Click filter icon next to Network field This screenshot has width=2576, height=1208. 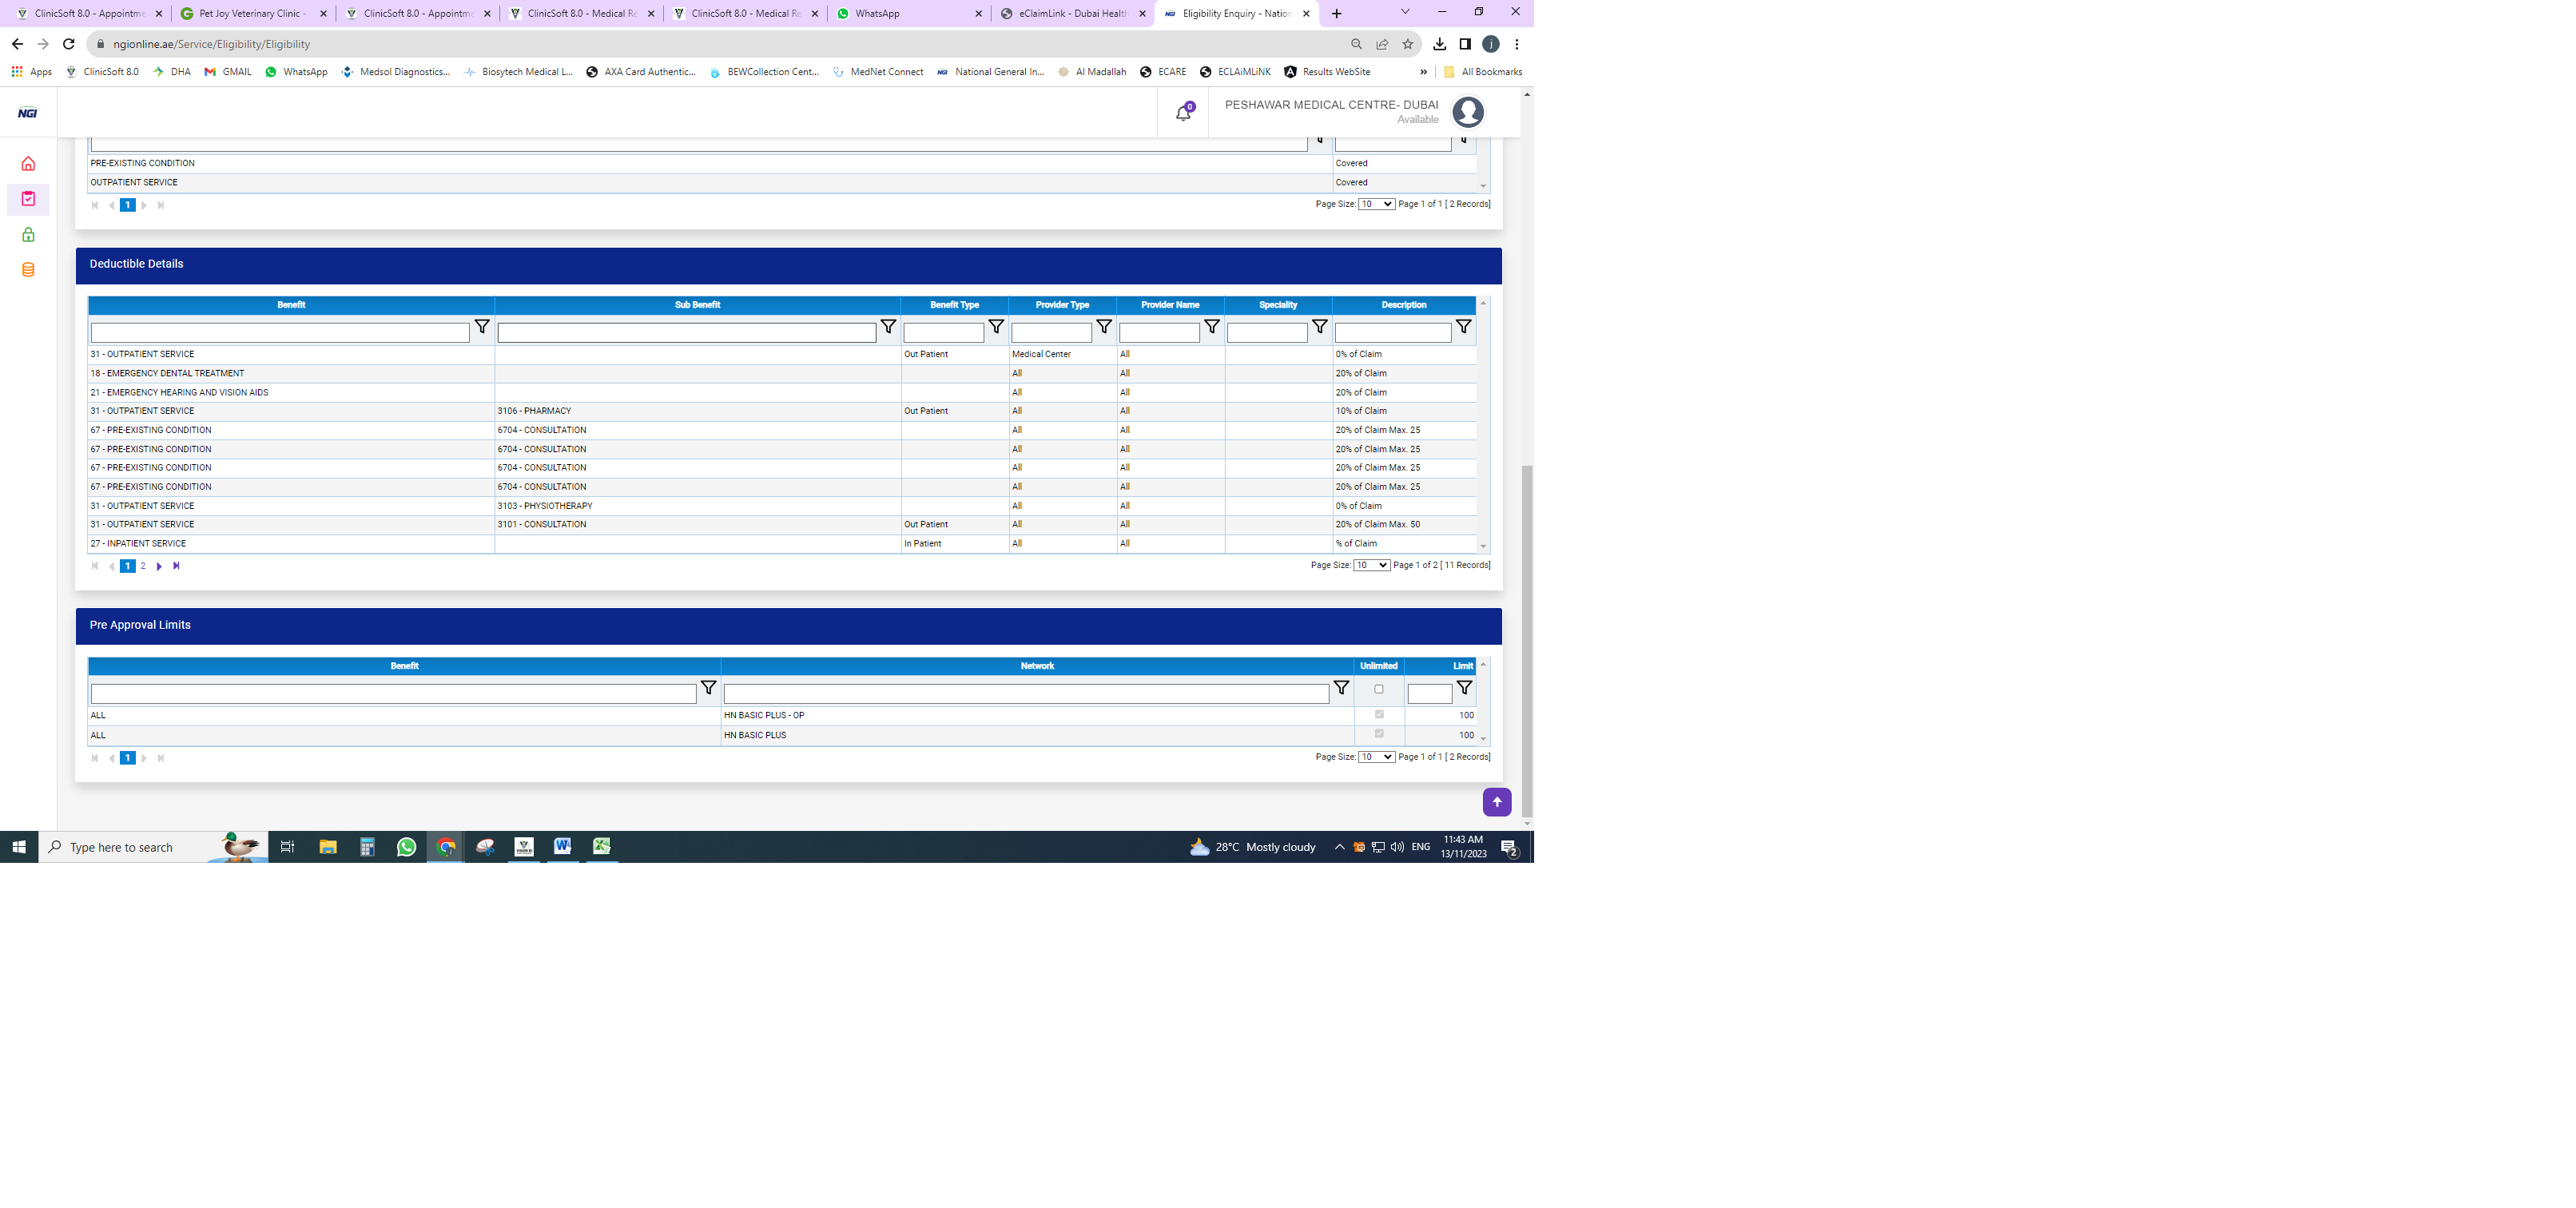(1341, 688)
